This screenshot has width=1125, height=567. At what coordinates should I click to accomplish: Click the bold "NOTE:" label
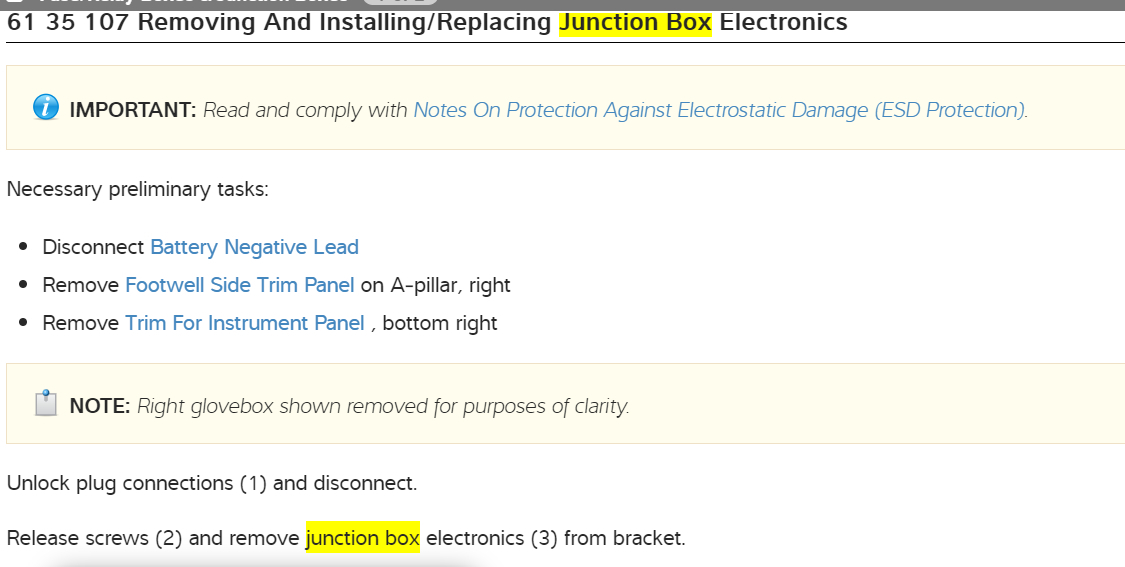coord(100,406)
